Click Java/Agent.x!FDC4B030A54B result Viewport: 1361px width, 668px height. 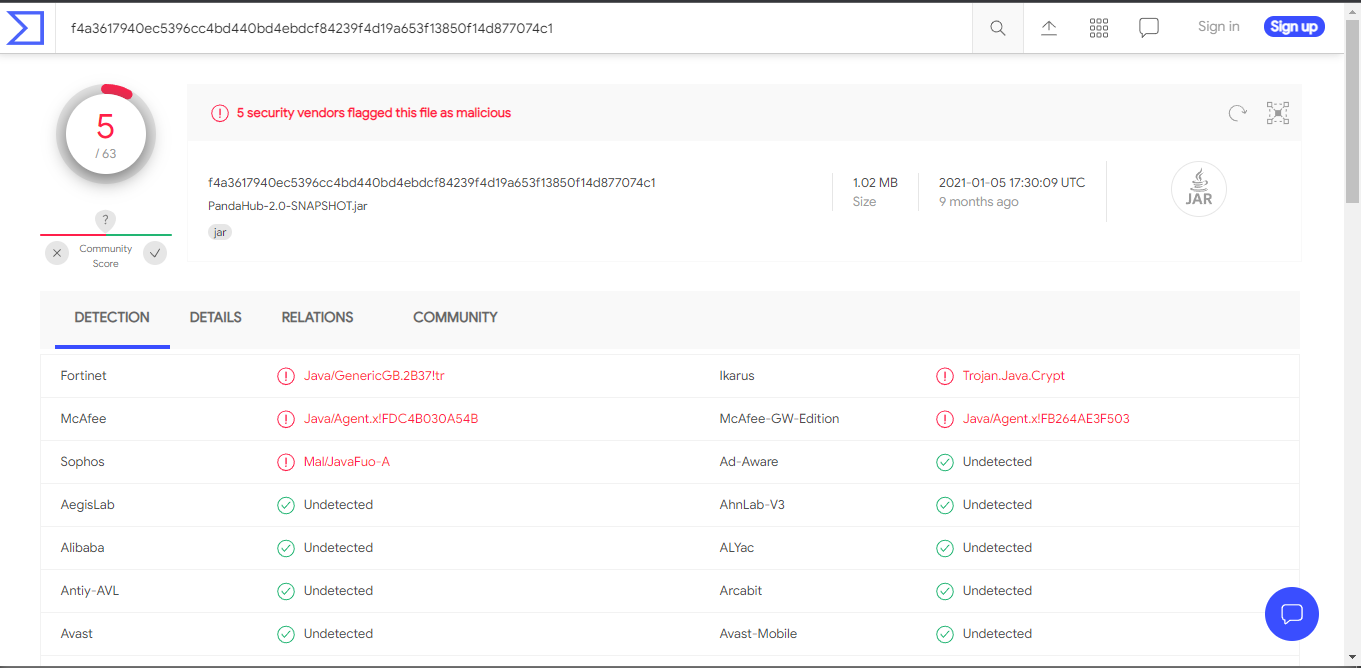[x=391, y=419]
